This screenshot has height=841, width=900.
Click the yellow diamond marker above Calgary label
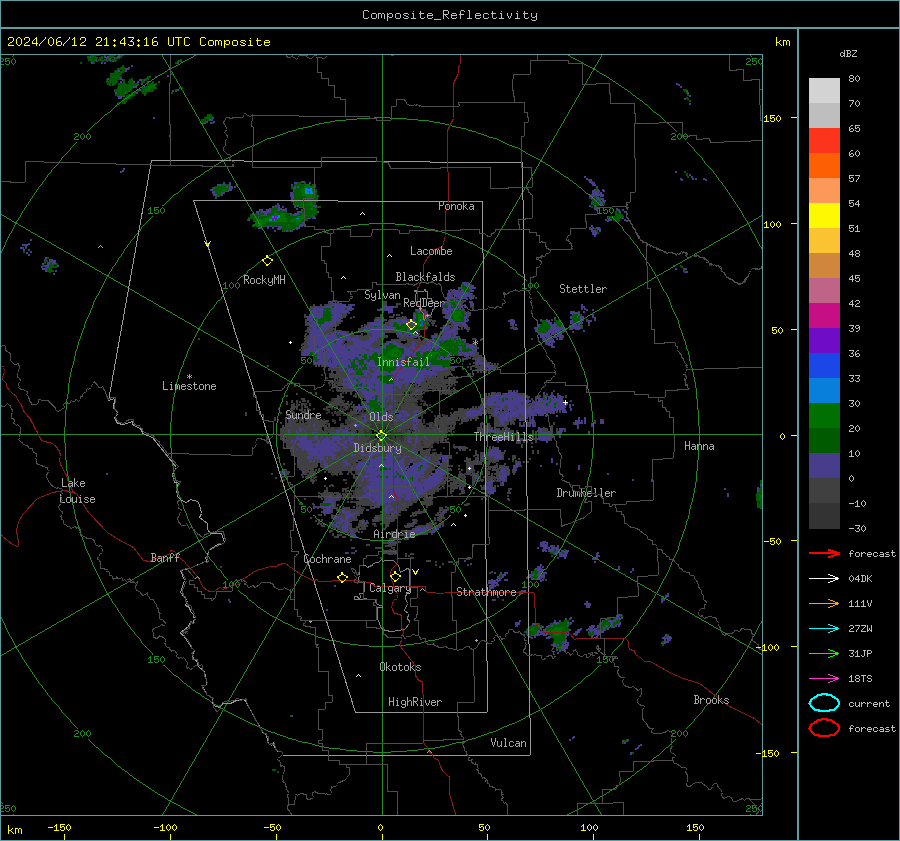pos(395,576)
